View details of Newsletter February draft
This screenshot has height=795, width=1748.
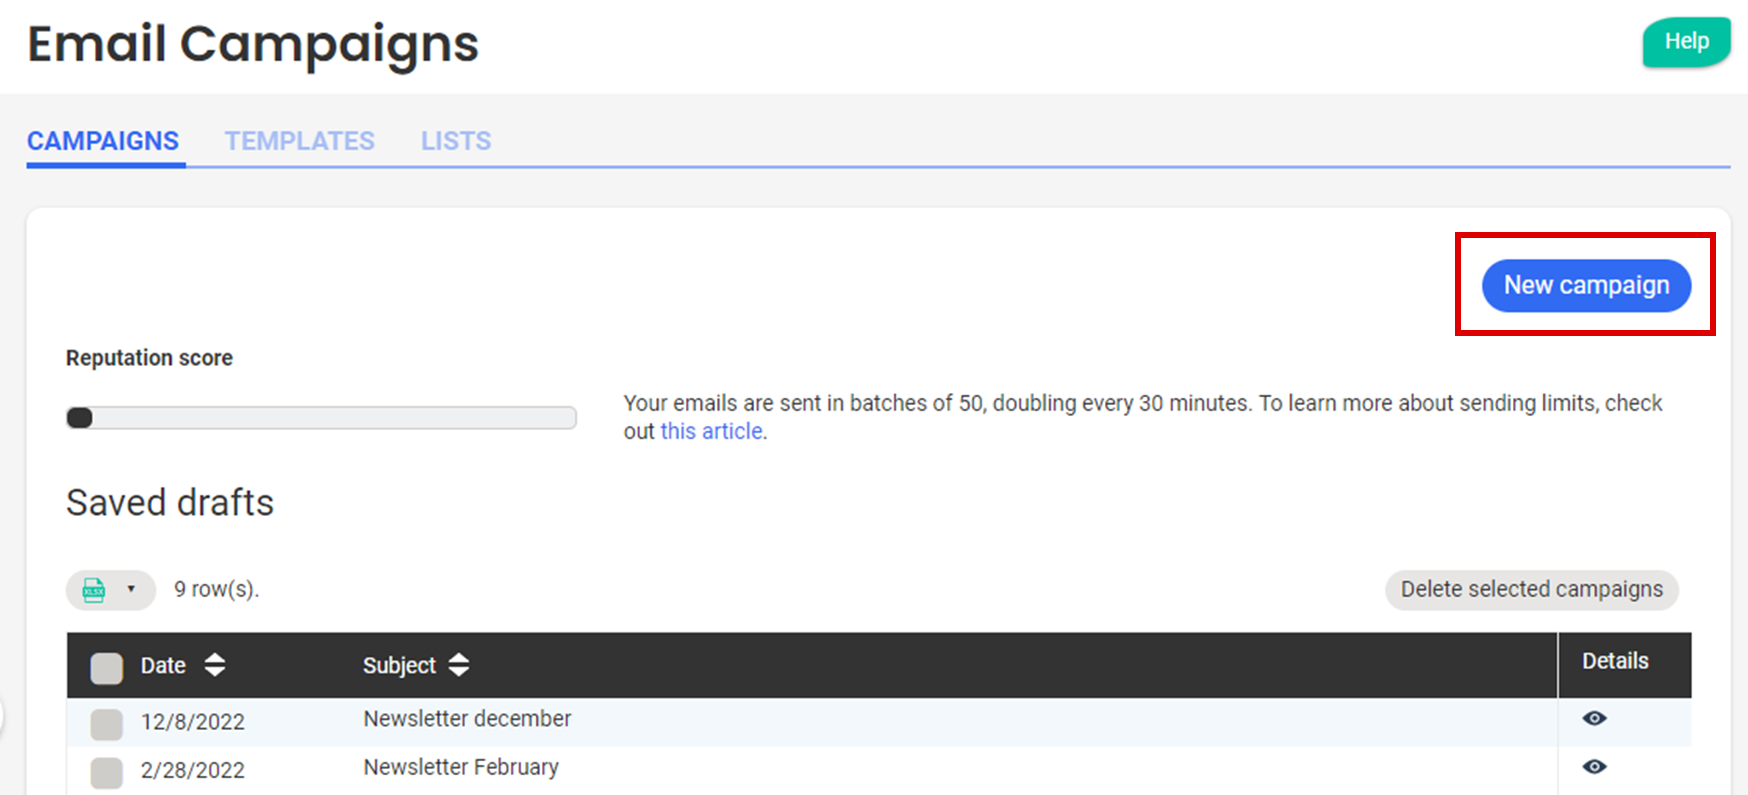click(1594, 767)
